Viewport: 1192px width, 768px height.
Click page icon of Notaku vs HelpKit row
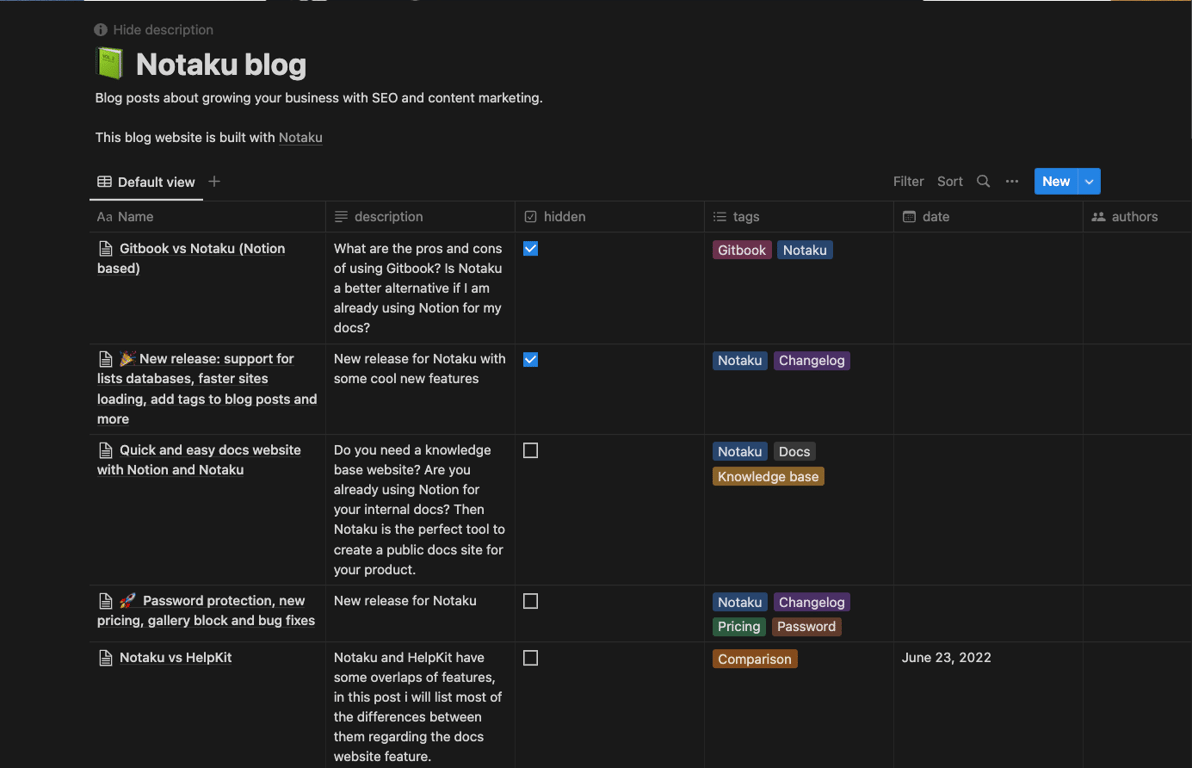pyautogui.click(x=106, y=658)
